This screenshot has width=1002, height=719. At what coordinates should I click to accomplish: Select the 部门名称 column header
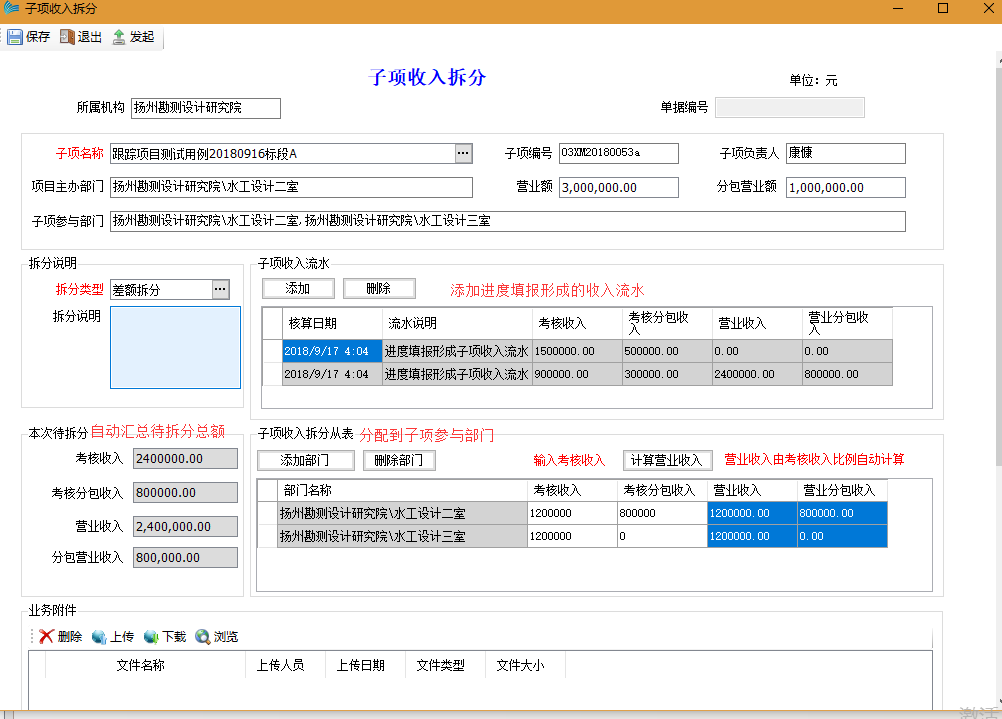point(403,490)
